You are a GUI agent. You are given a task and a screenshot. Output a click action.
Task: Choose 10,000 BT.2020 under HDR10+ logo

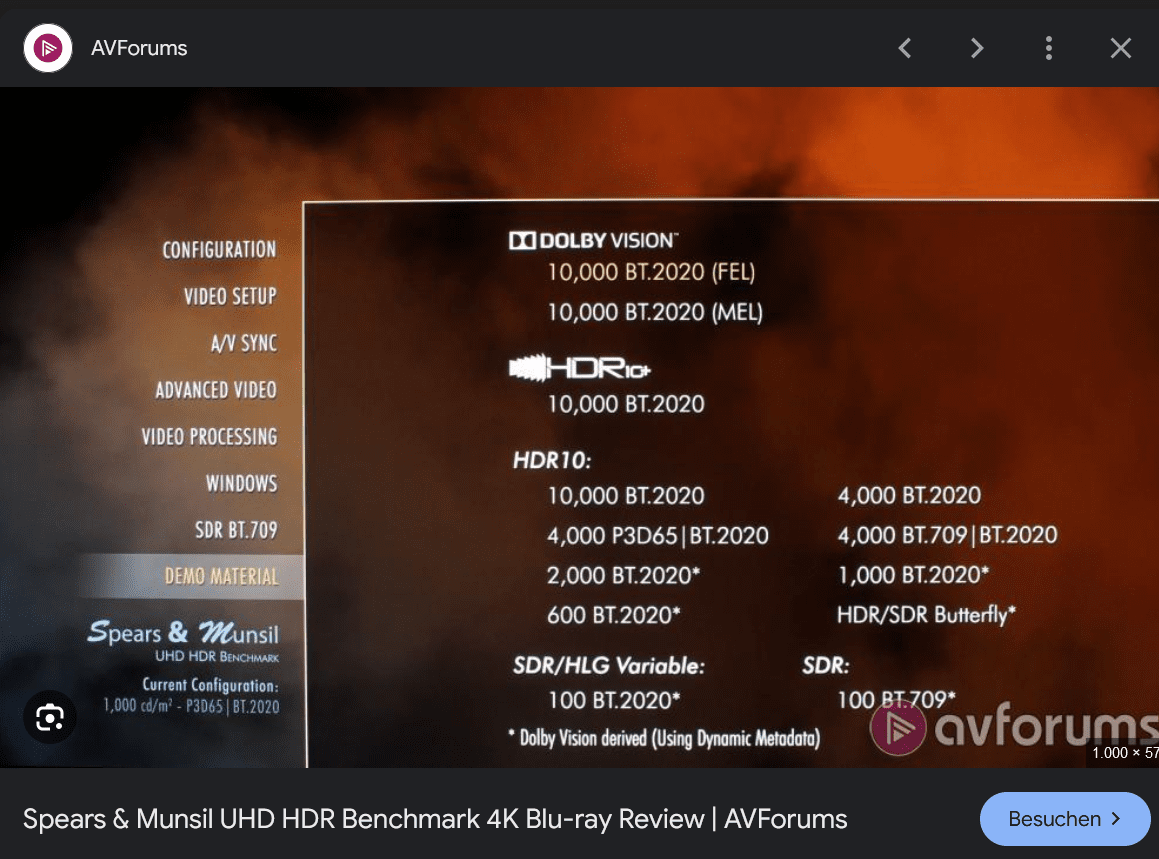pos(626,404)
